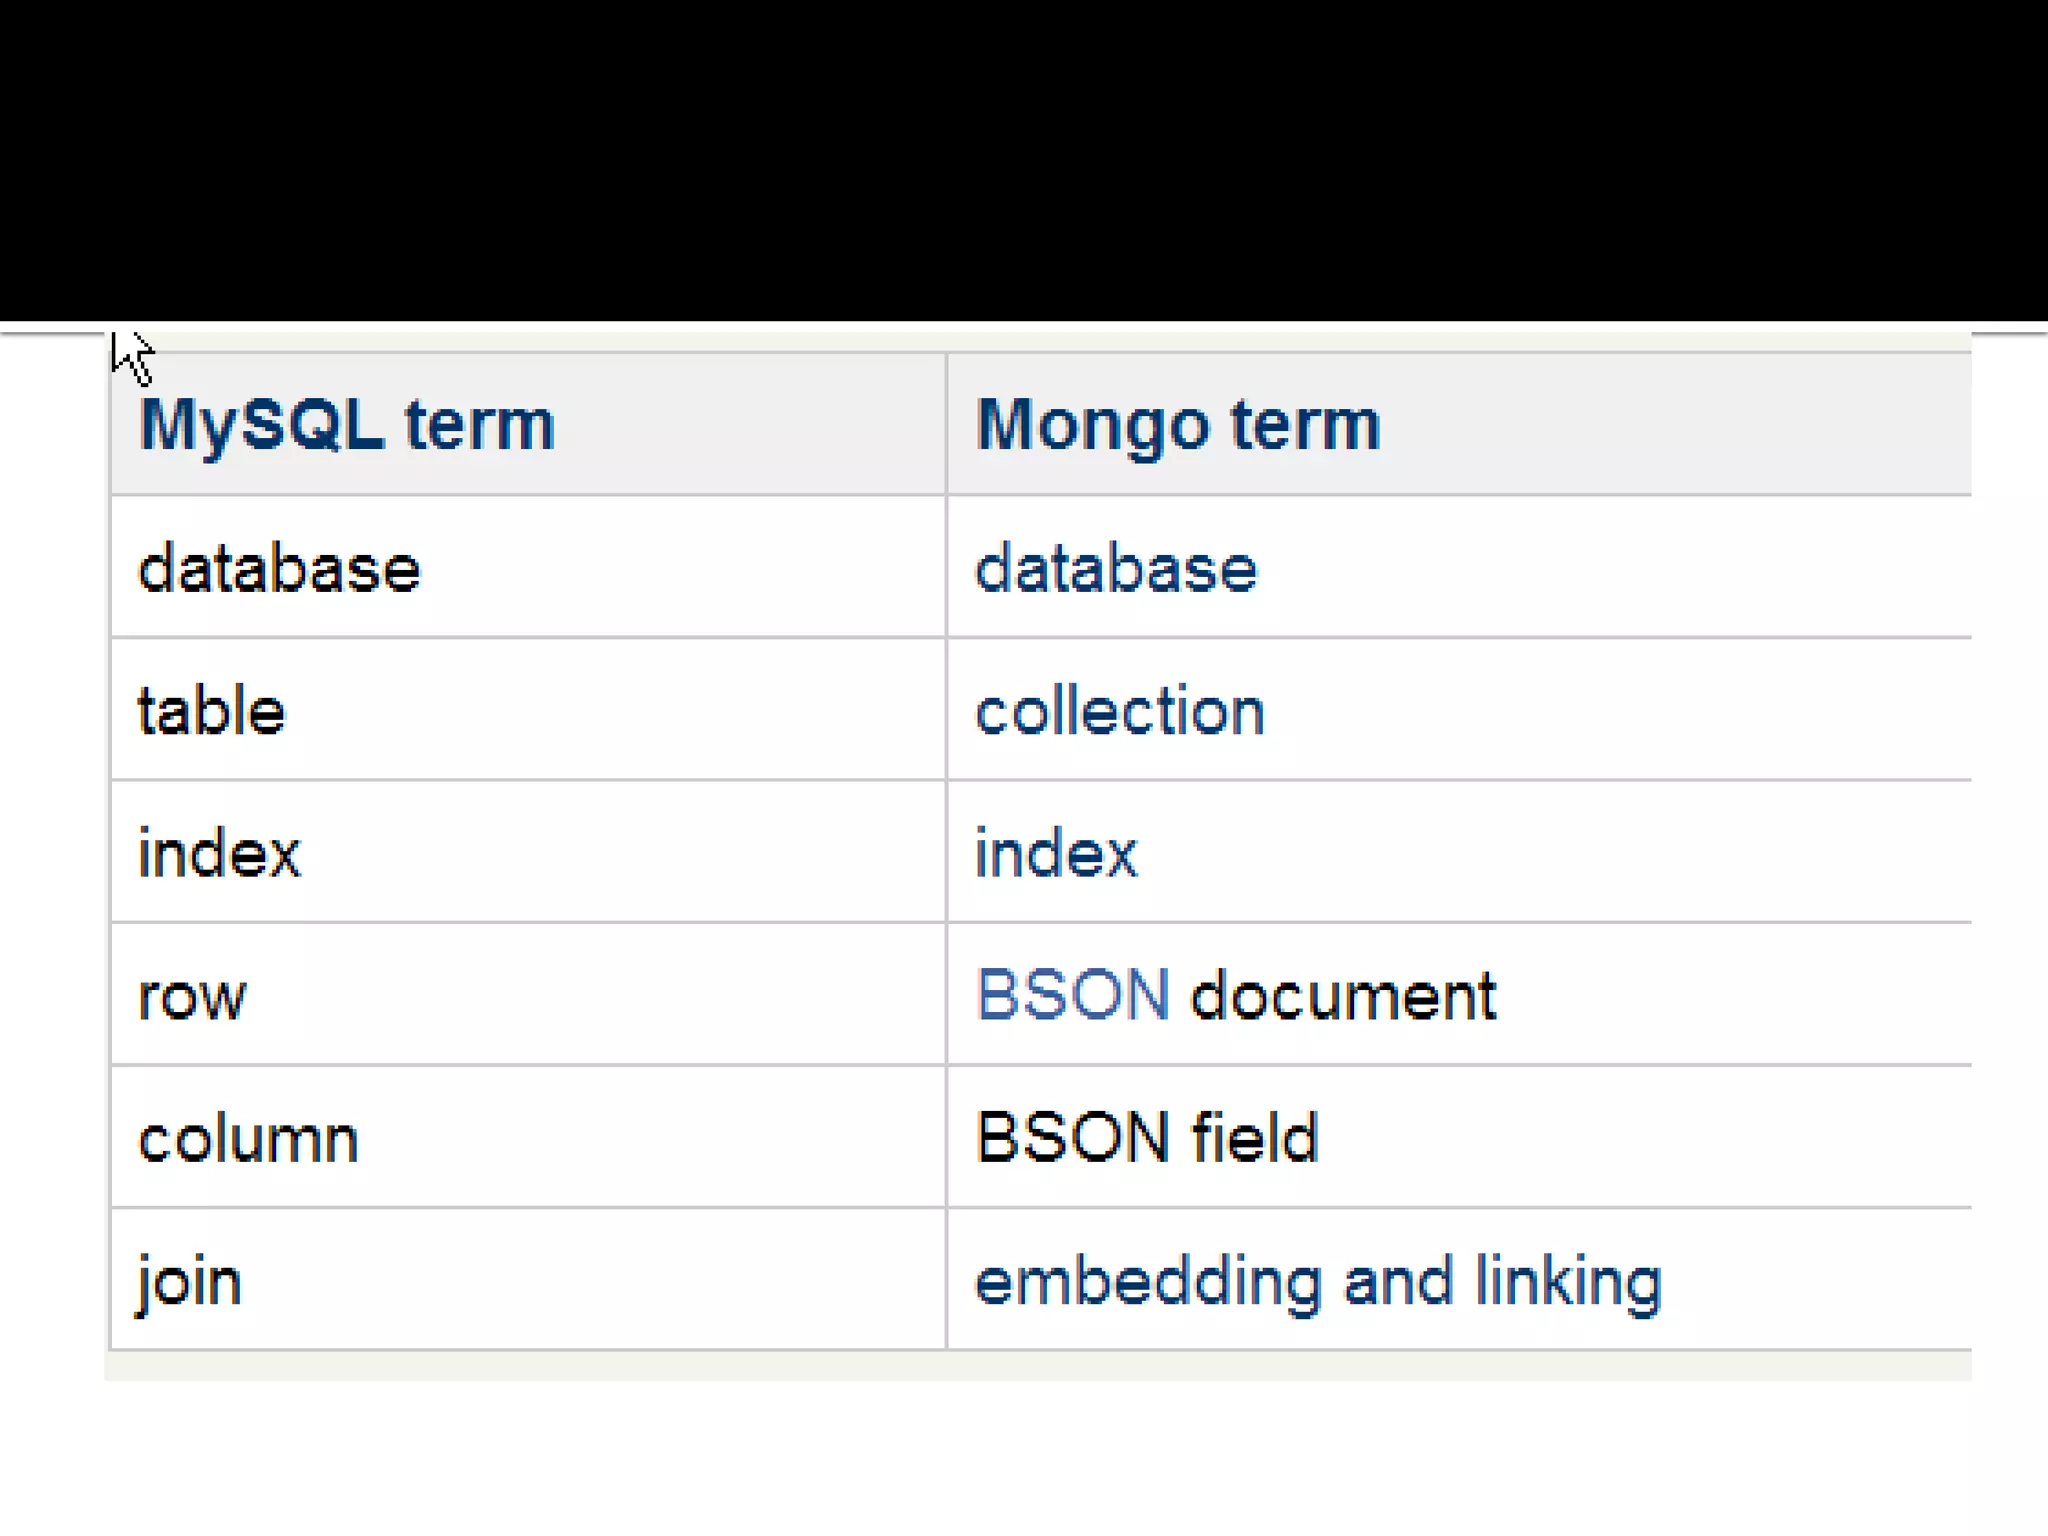
Task: Click the column cell text
Action: click(248, 1140)
